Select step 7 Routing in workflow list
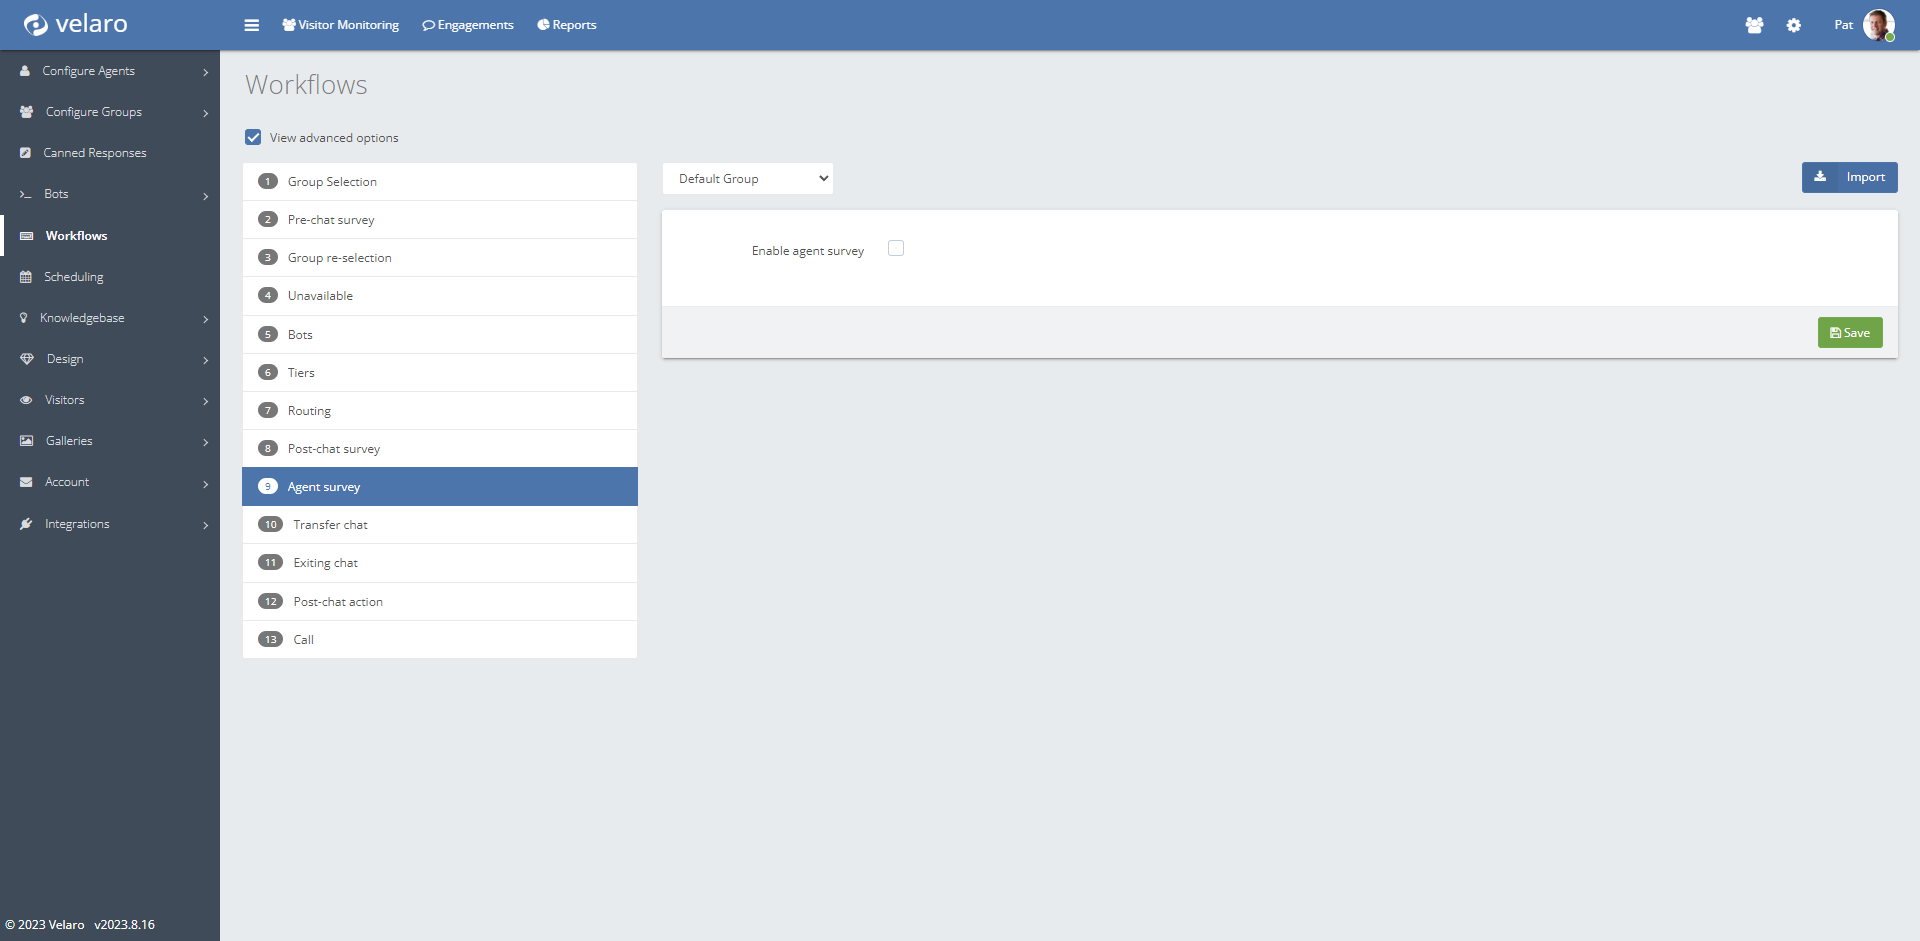 [x=309, y=411]
